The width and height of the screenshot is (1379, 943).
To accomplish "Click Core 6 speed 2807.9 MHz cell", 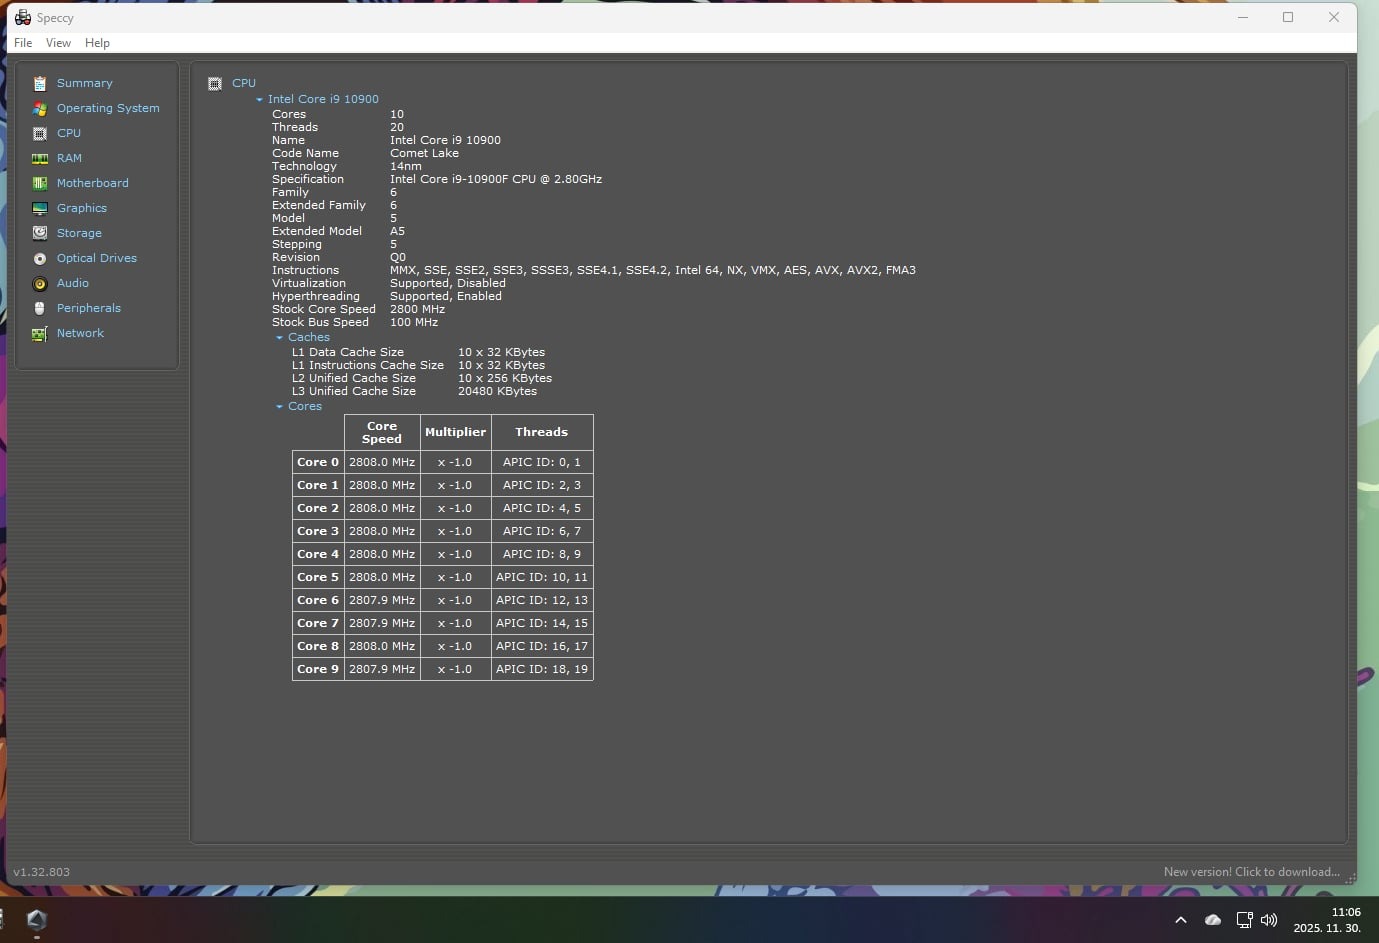I will (382, 600).
